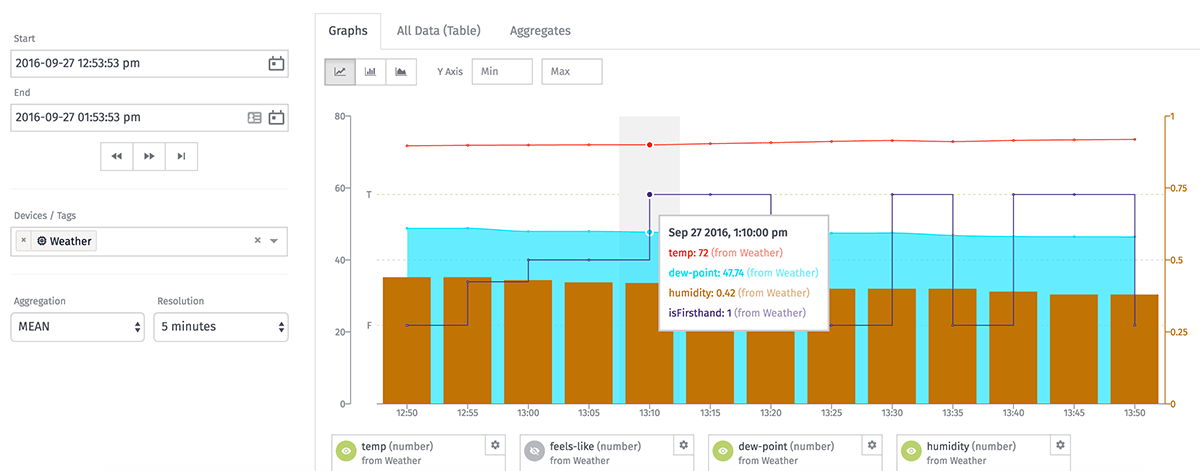
Task: Jump to latest time with skip-to-end button
Action: [181, 156]
